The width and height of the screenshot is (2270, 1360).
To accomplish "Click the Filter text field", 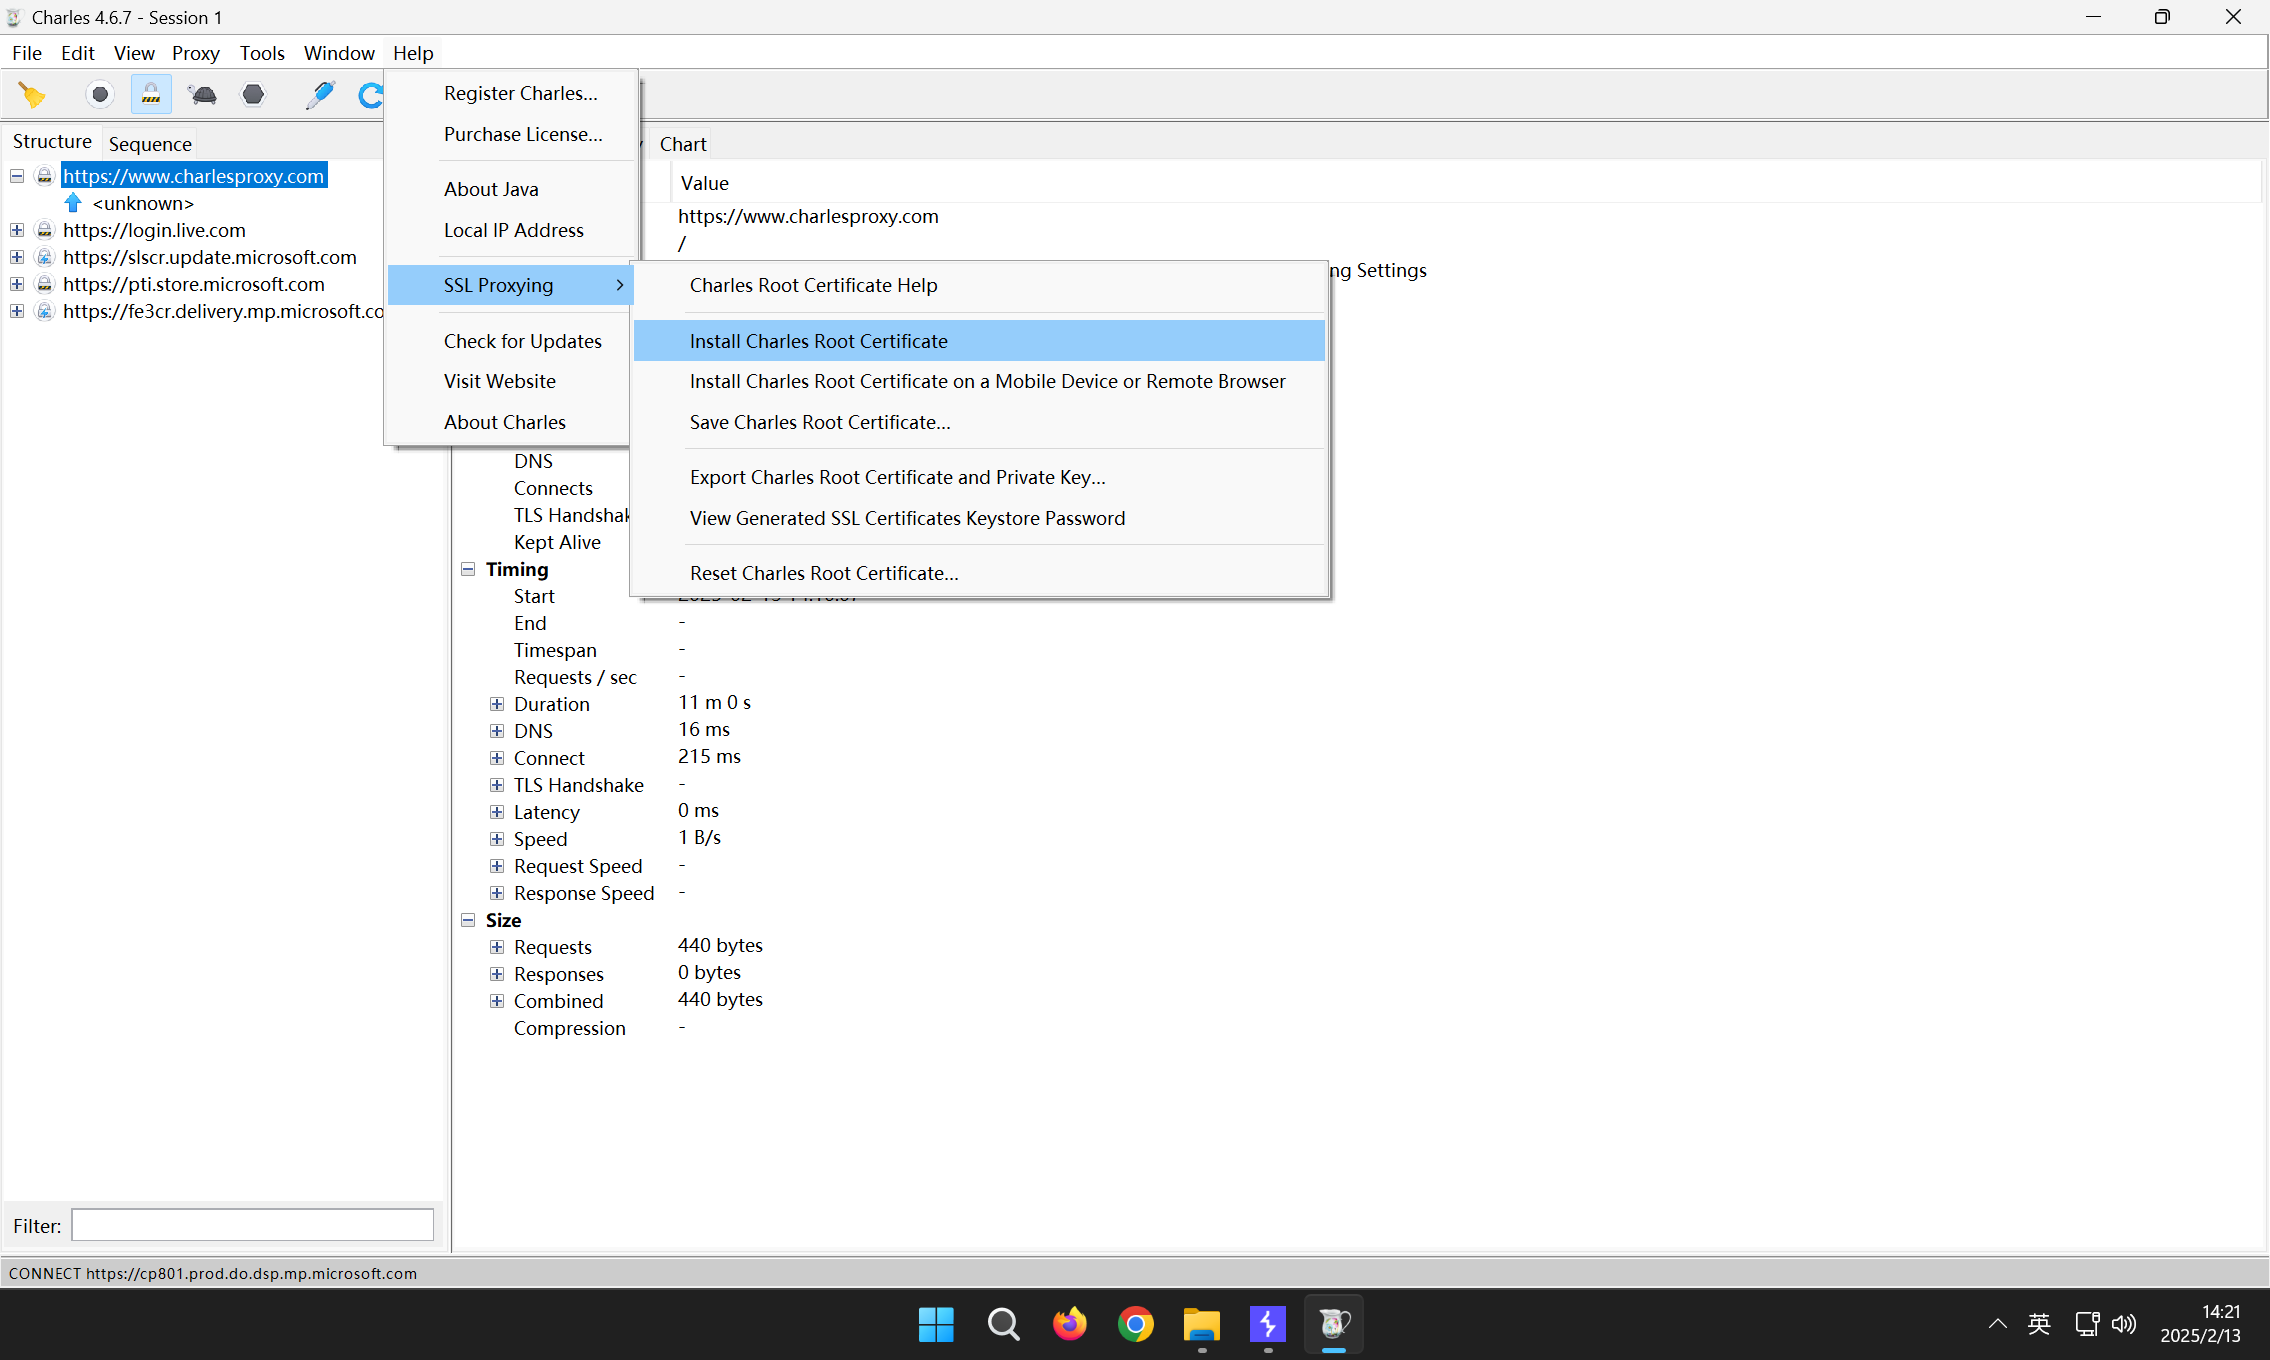I will coord(252,1225).
